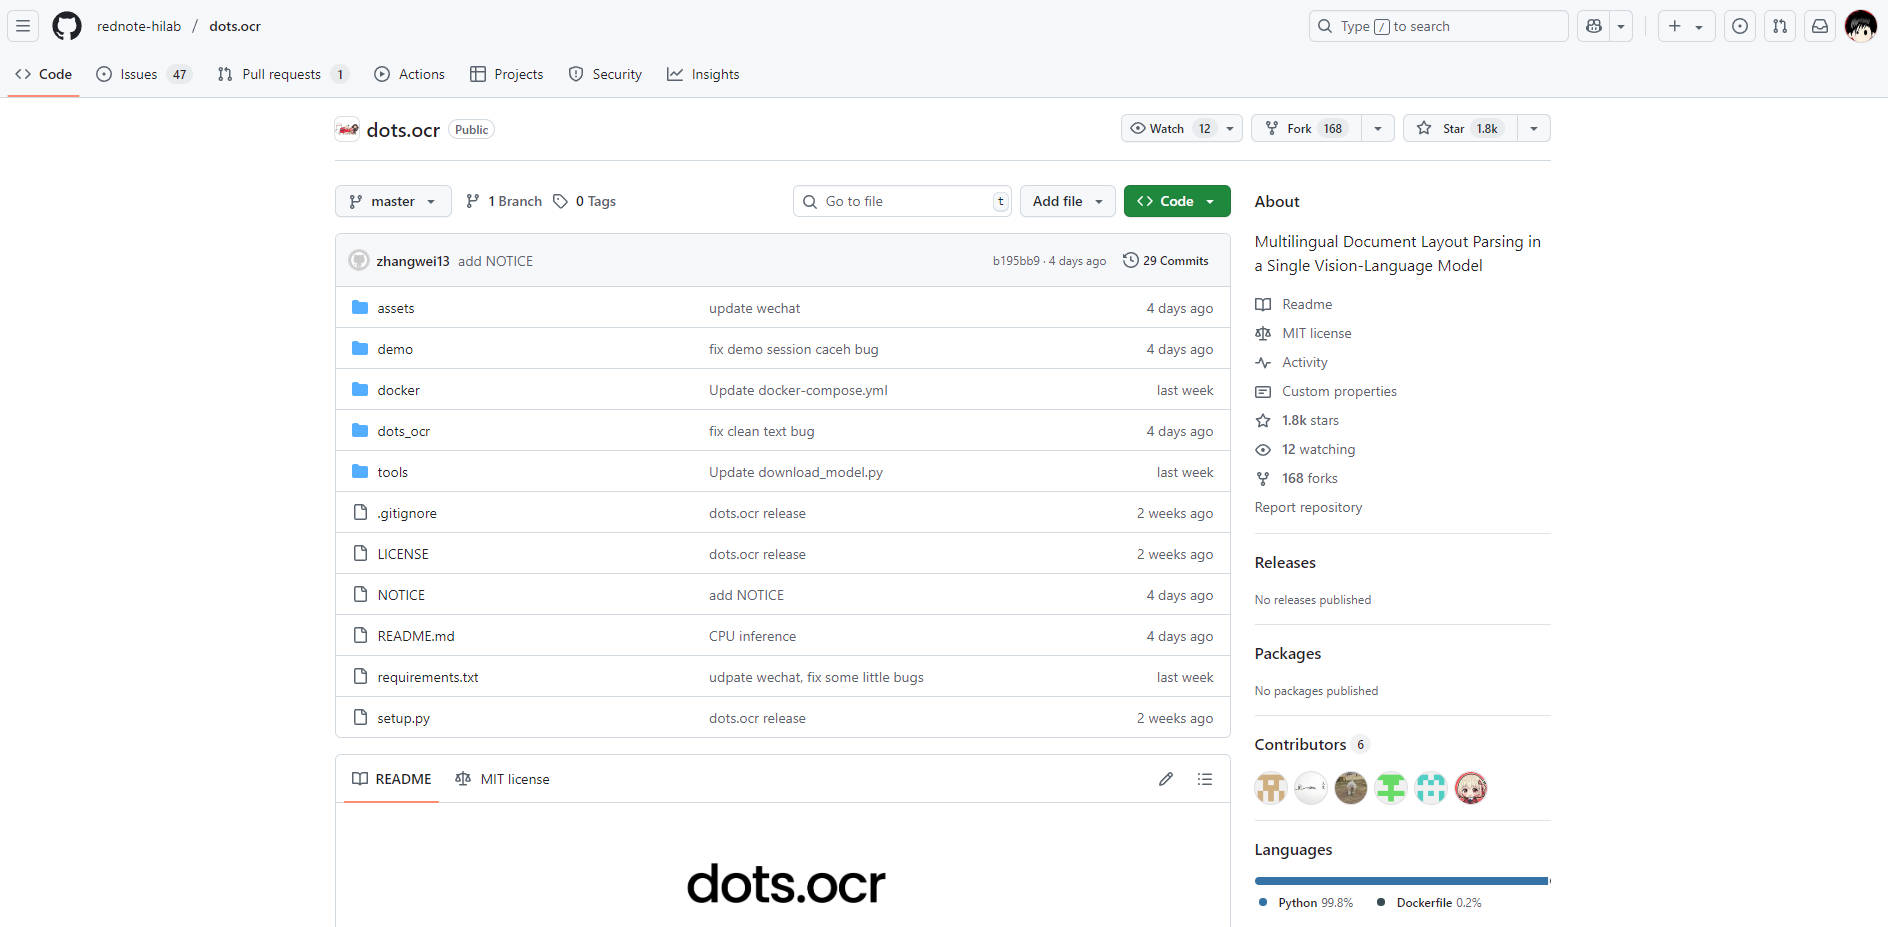Open the notifications inbox icon
Image resolution: width=1888 pixels, height=927 pixels.
1819,26
